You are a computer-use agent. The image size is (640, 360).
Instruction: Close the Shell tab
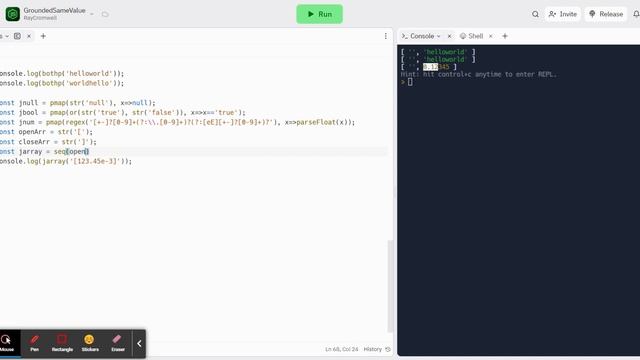click(x=491, y=36)
